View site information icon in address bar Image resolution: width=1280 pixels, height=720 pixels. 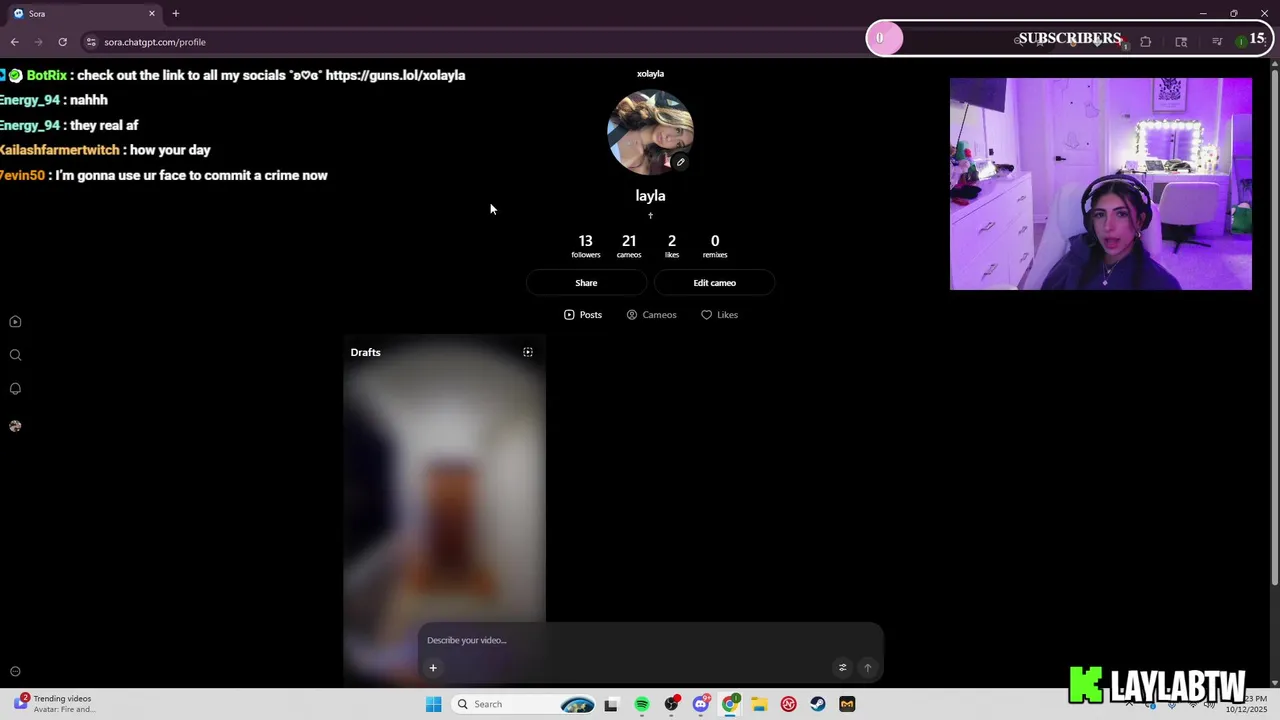coord(91,42)
